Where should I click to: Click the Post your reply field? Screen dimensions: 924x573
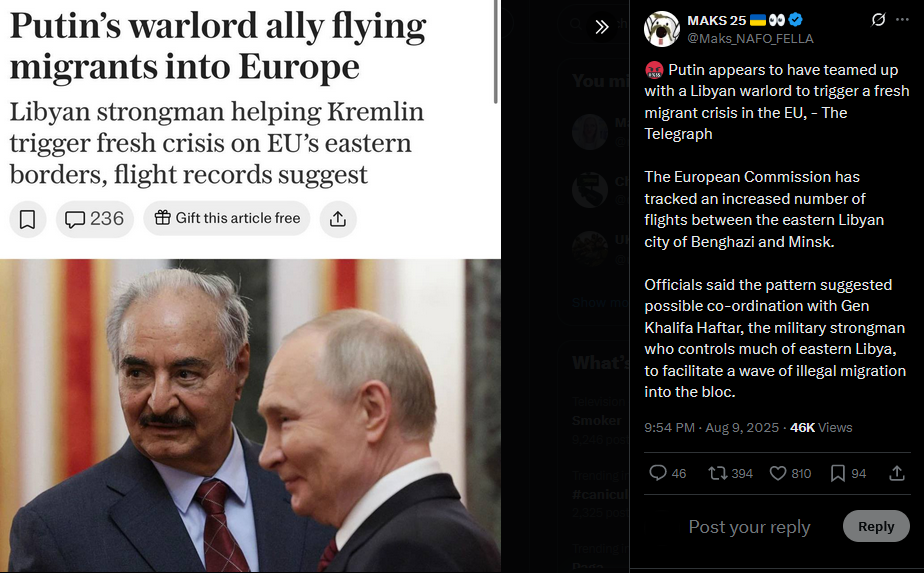pyautogui.click(x=749, y=526)
